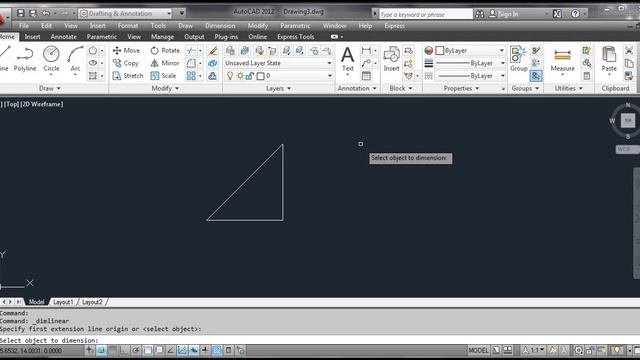Click the Array tool icon
The image size is (640, 360).
[x=191, y=76]
